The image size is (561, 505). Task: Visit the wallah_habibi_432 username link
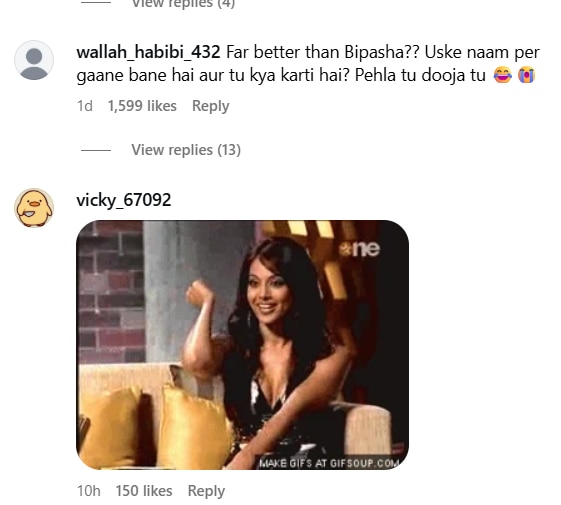pyautogui.click(x=148, y=52)
